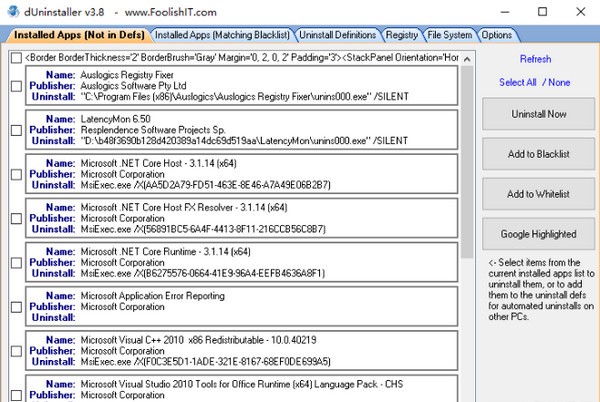The image size is (600, 402).
Task: Check Microsoft Application Error Reporting checkbox
Action: pos(15,306)
